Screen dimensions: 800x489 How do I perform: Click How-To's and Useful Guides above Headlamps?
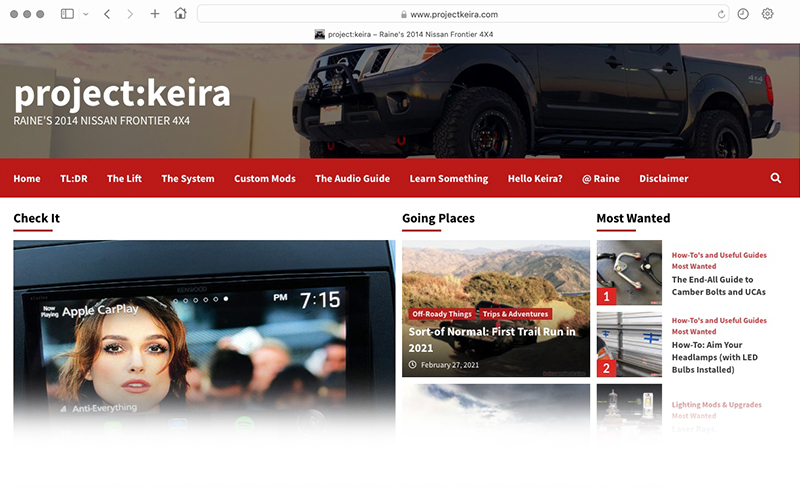719,321
